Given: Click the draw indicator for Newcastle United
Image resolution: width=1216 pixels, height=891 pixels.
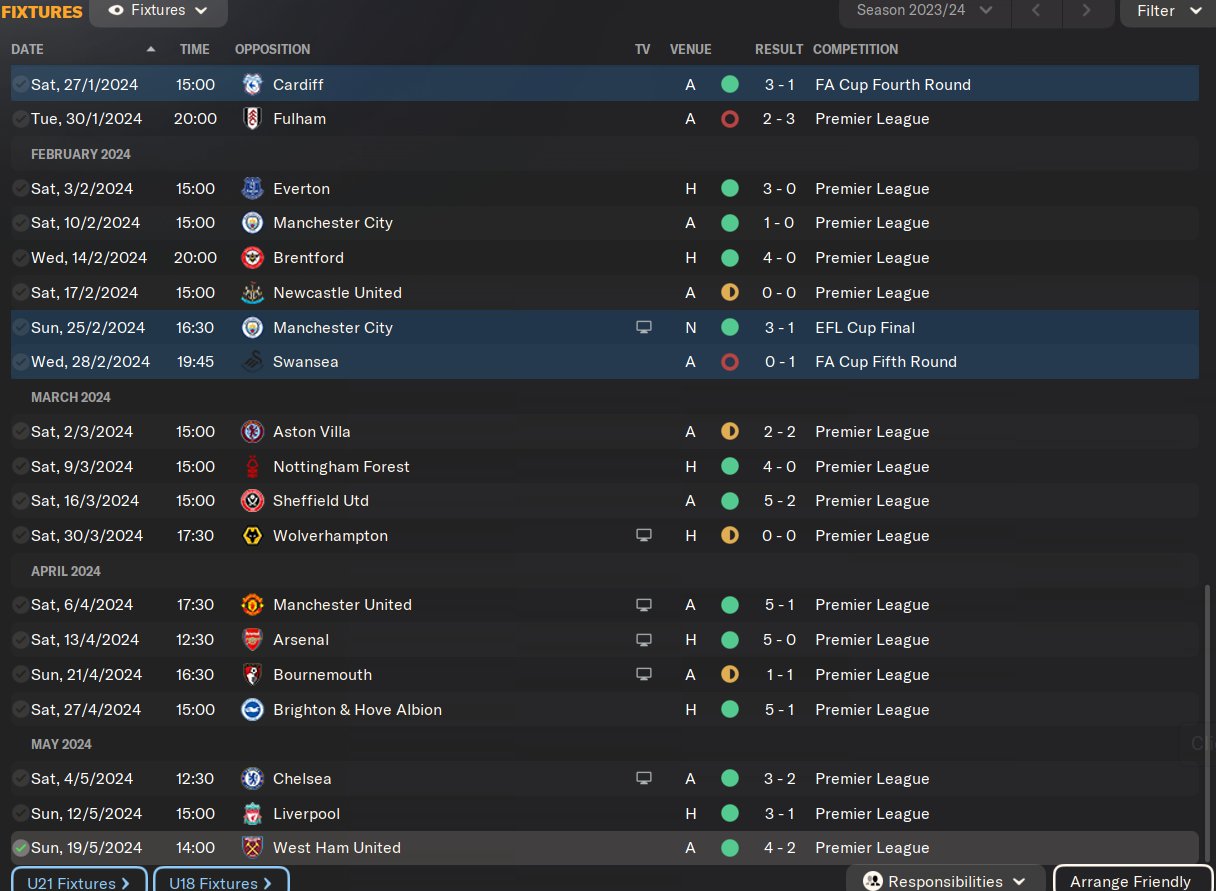Looking at the screenshot, I should (730, 293).
